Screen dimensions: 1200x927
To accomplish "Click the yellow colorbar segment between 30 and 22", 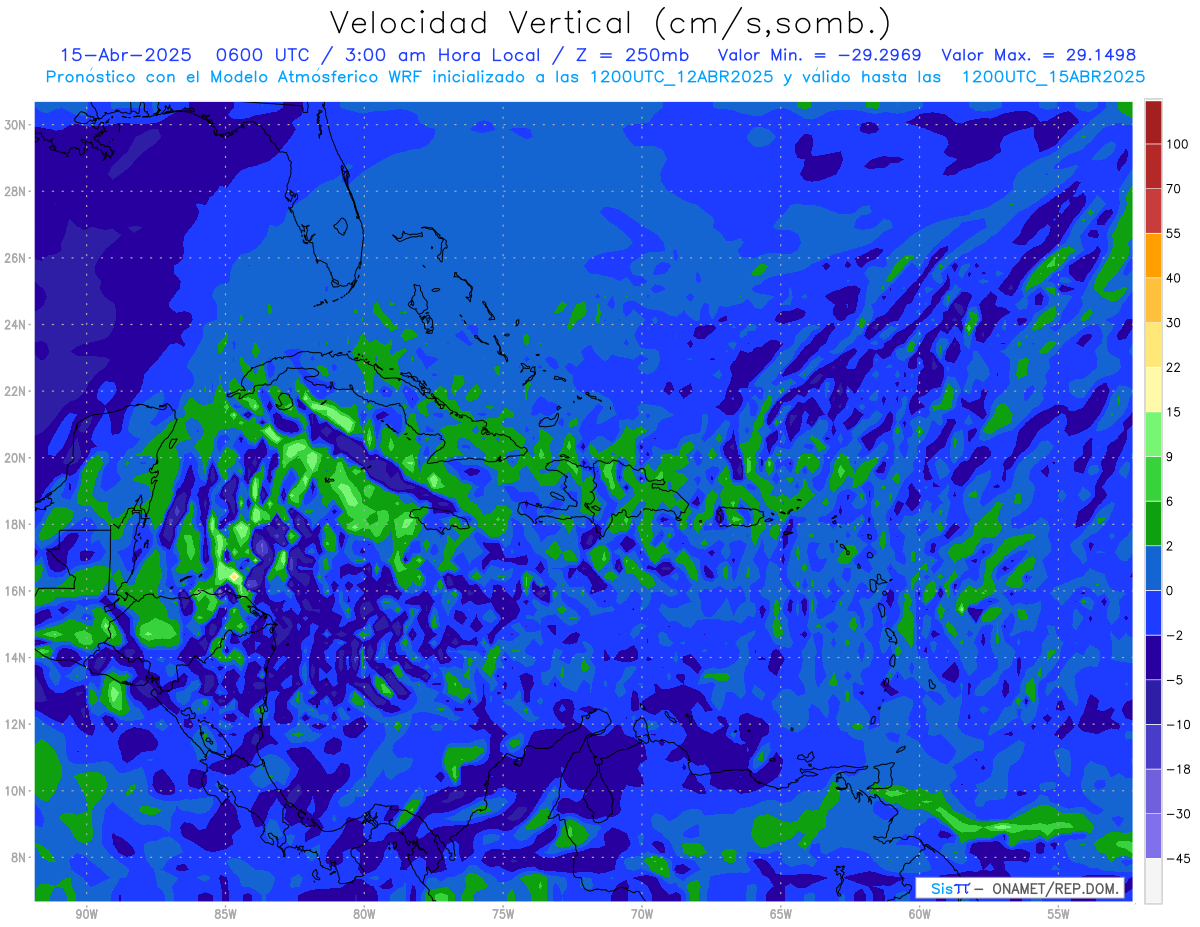I will pyautogui.click(x=1153, y=345).
